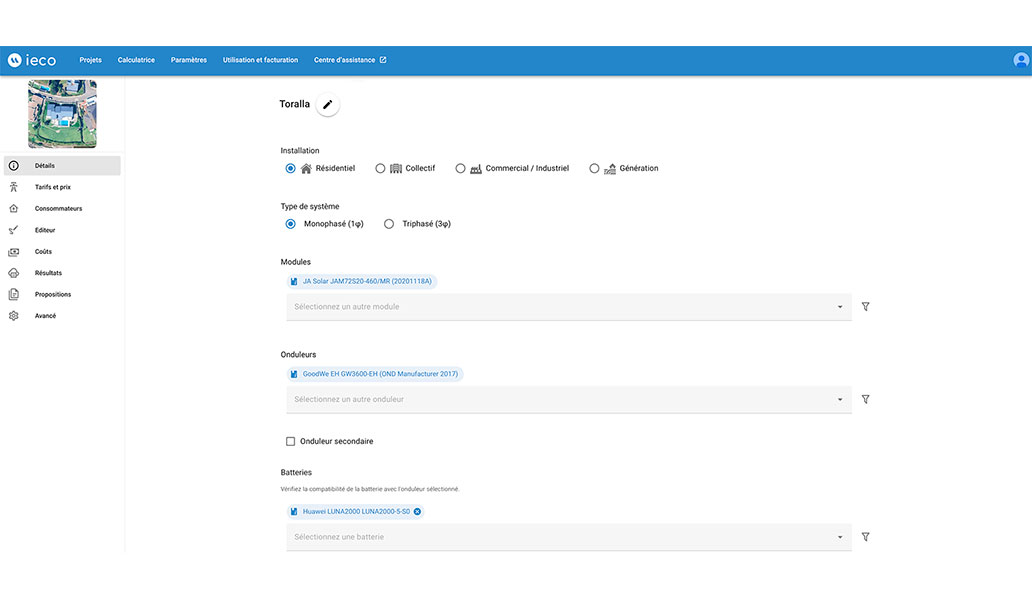This screenshot has width=1032, height=600.
Task: Select the Résidentiel installation option
Action: click(x=290, y=169)
